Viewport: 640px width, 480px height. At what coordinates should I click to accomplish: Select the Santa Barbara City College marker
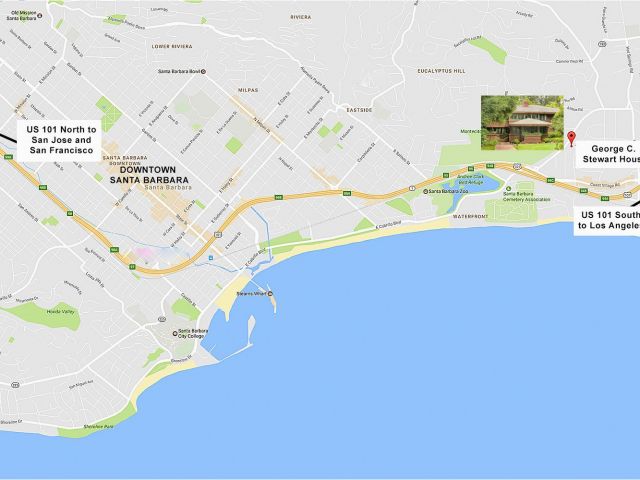(x=175, y=333)
